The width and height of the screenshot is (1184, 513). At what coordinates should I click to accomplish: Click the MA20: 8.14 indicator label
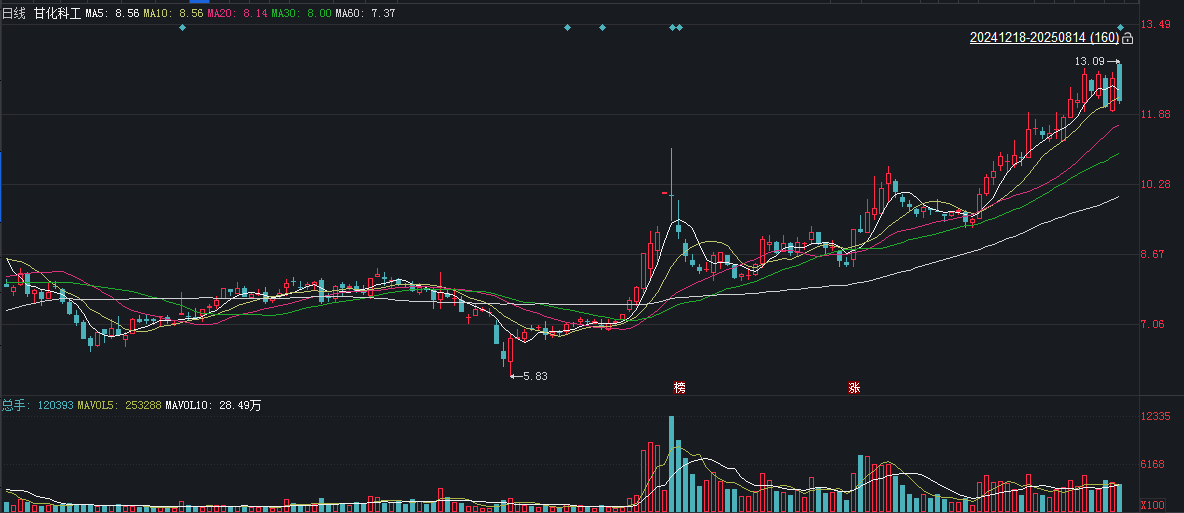click(237, 14)
